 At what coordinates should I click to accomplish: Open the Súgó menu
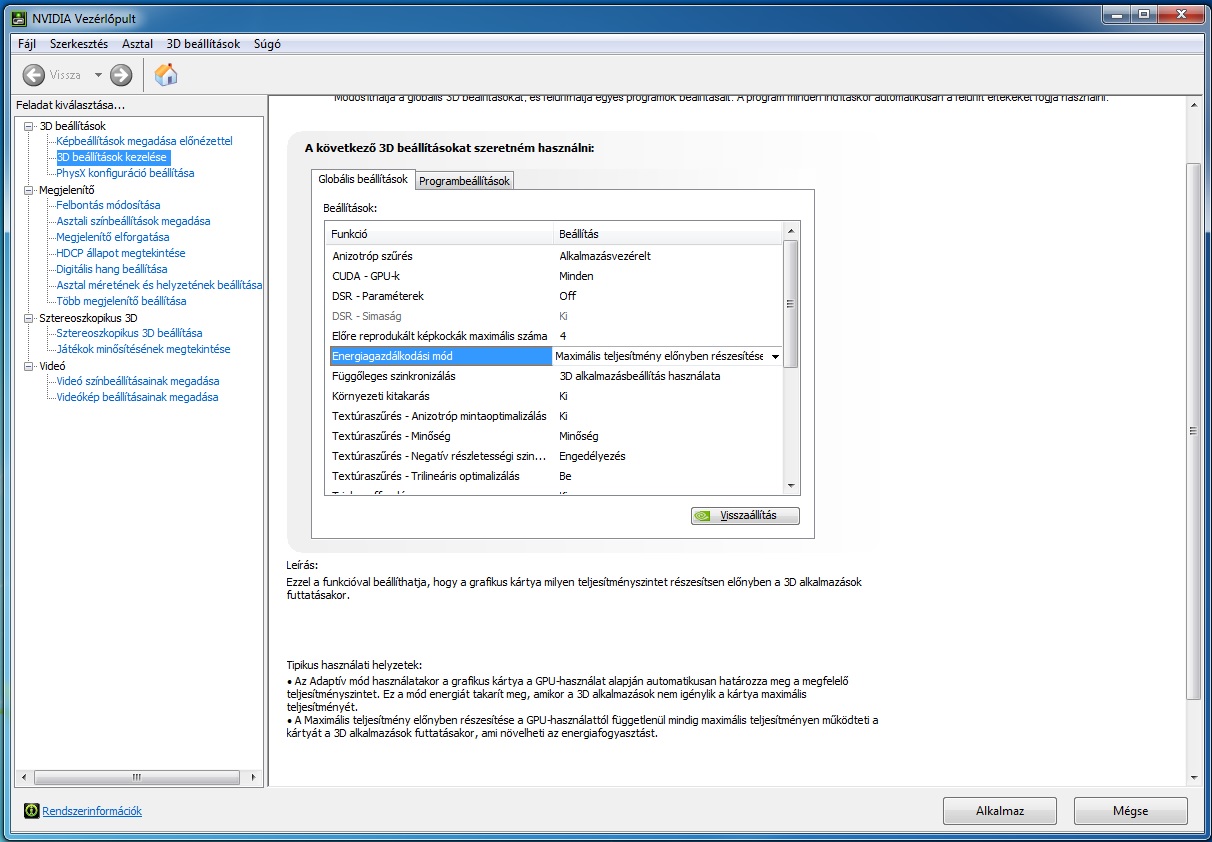click(268, 44)
